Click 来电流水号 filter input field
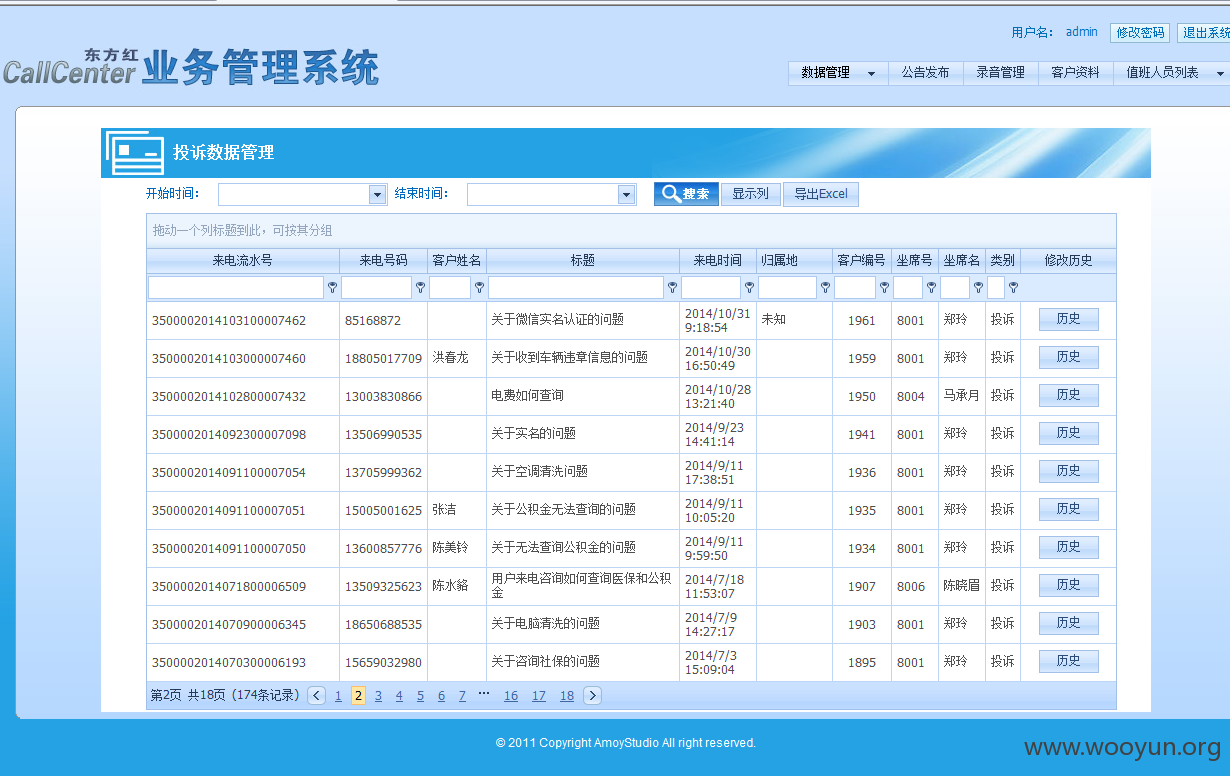Viewport: 1230px width, 776px height. click(236, 288)
